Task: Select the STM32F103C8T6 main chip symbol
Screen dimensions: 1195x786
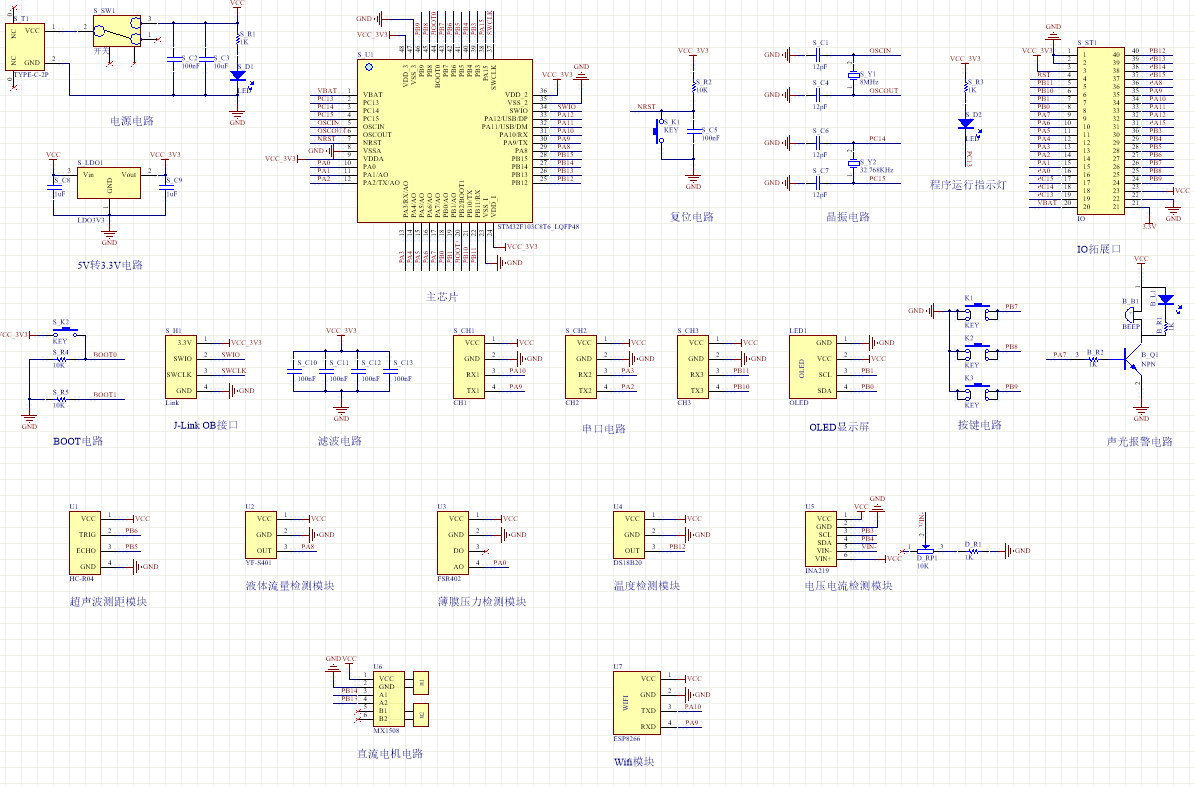Action: [x=445, y=141]
